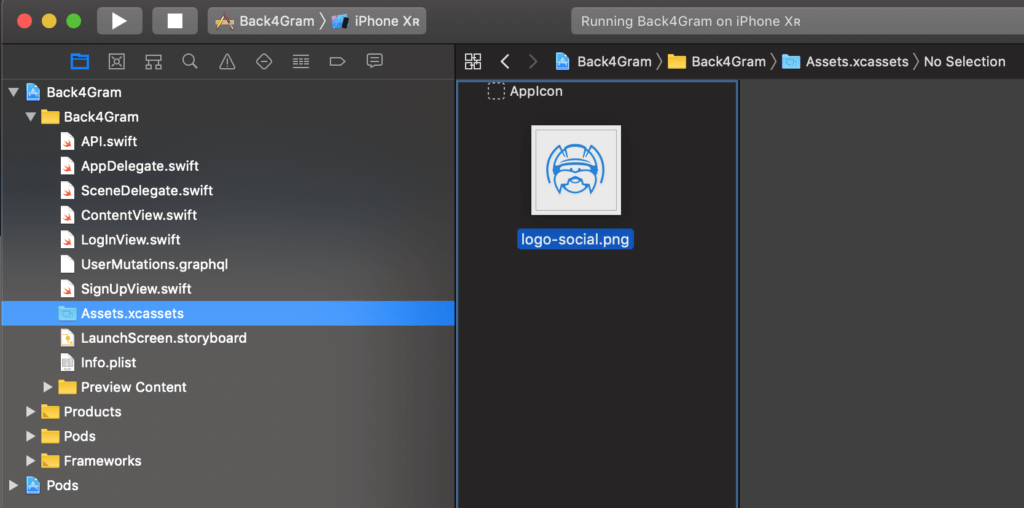This screenshot has height=508, width=1024.
Task: Show the Project navigator
Action: (80, 61)
